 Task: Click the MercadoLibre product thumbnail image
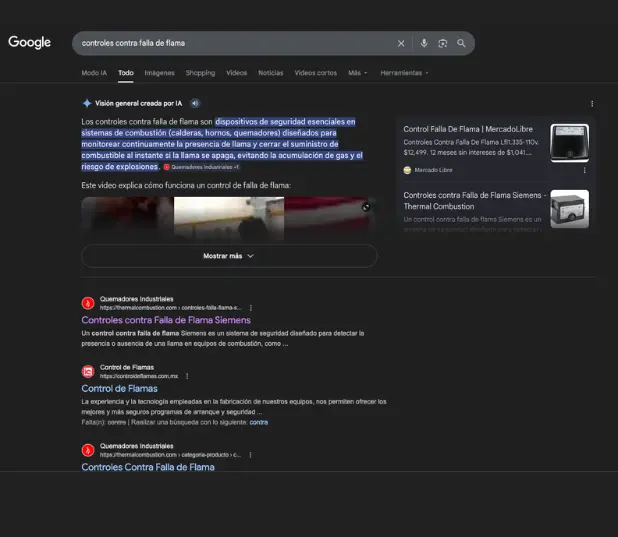tap(570, 143)
